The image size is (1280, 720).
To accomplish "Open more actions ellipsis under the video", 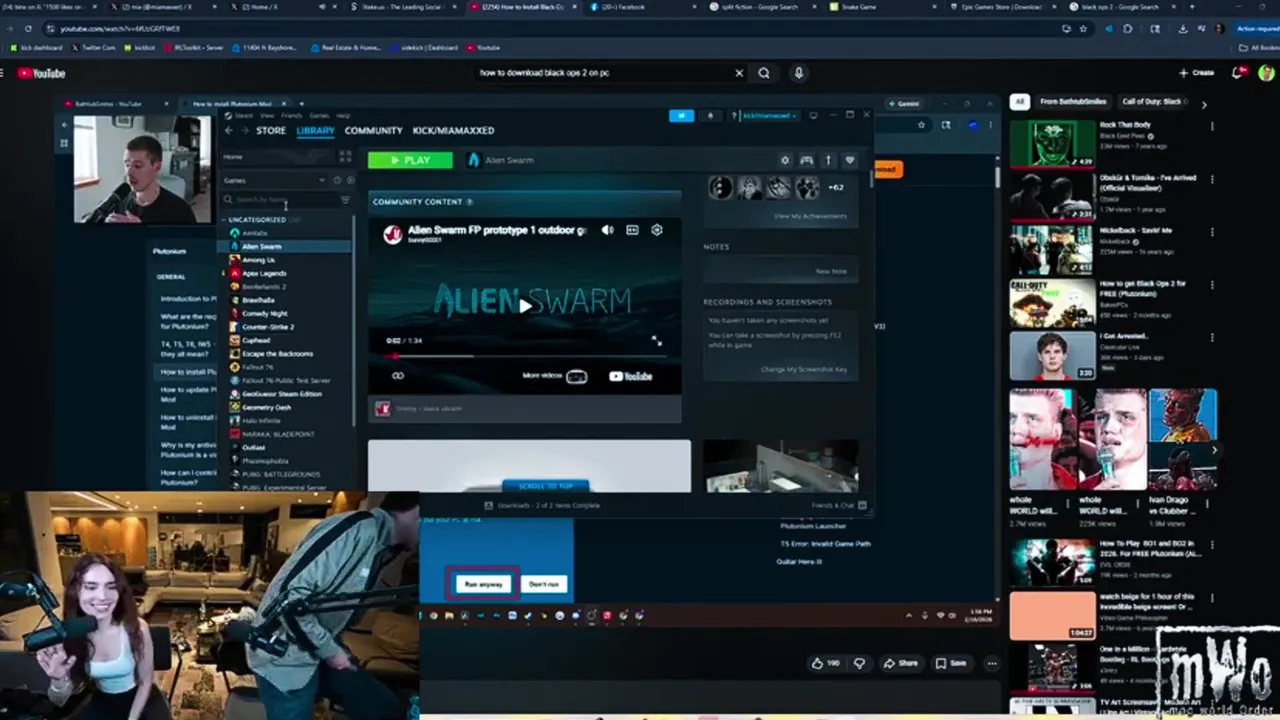I will (x=992, y=663).
